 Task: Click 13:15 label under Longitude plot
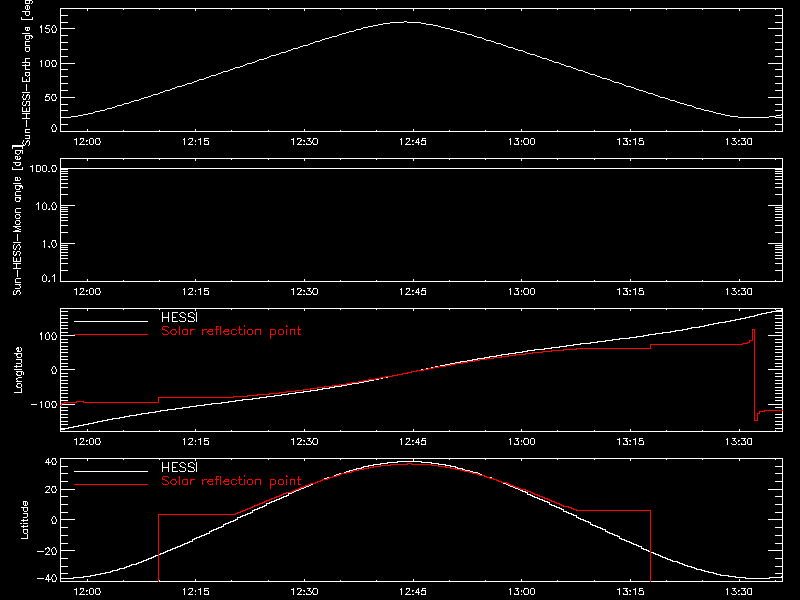point(630,441)
